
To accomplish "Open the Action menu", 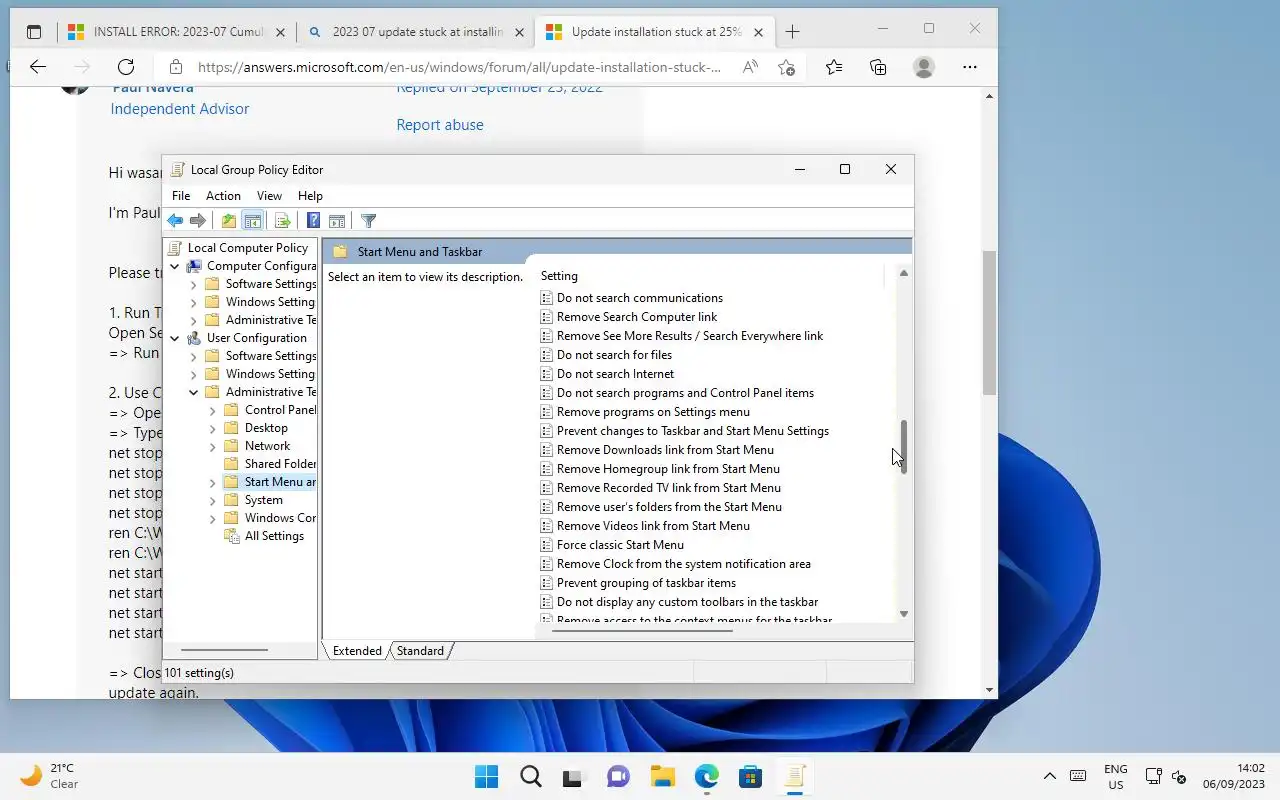I will 223,196.
